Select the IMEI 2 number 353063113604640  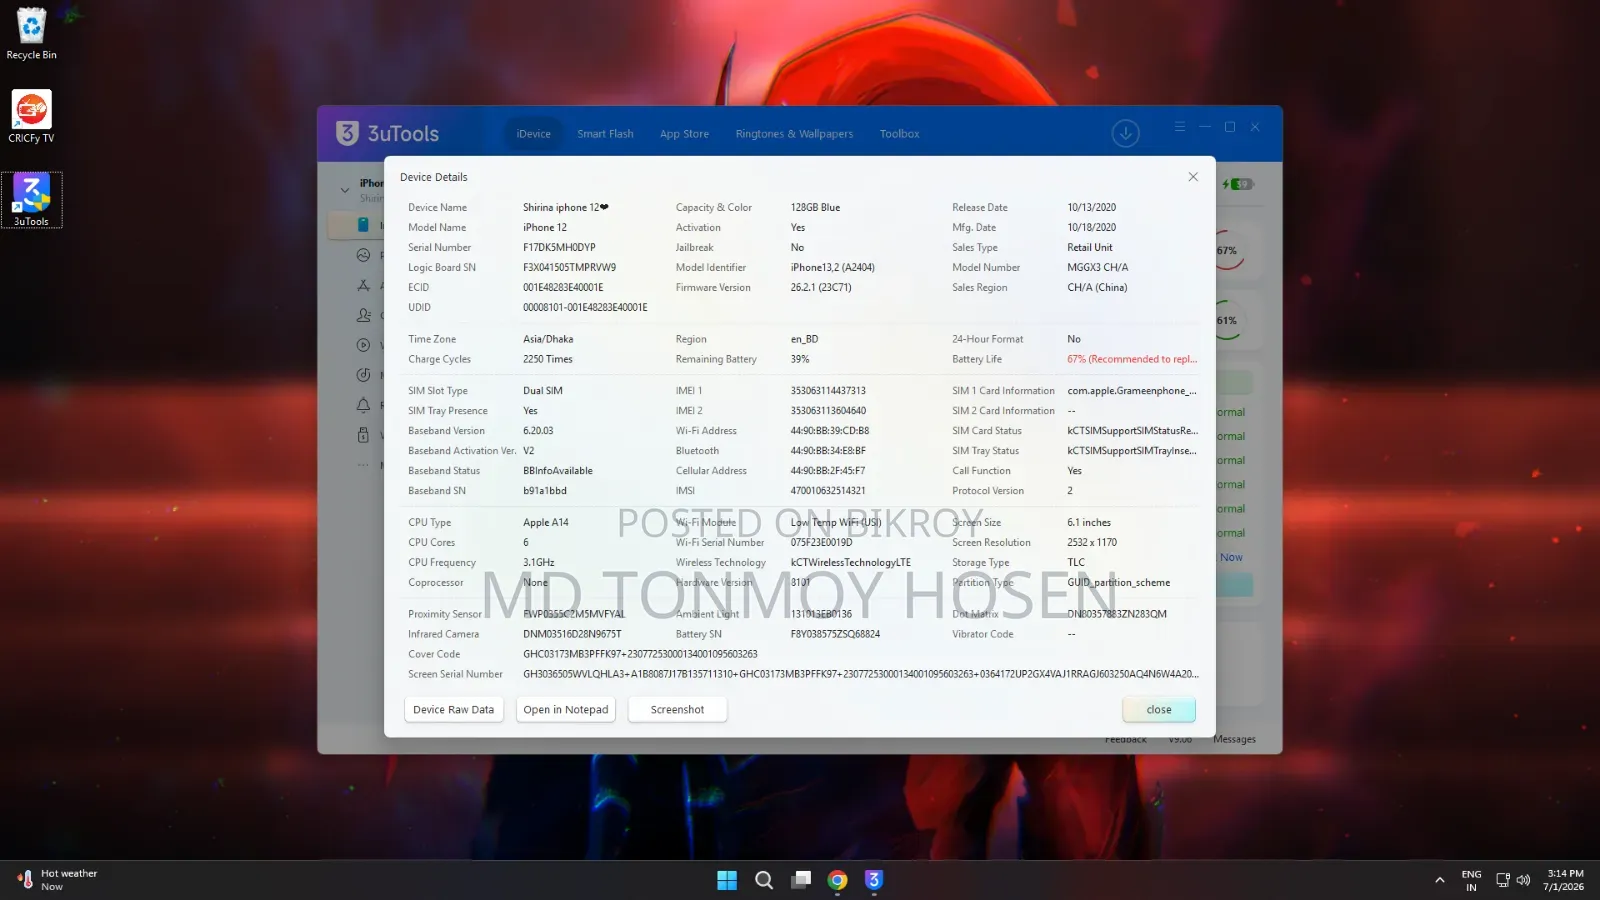click(x=828, y=411)
